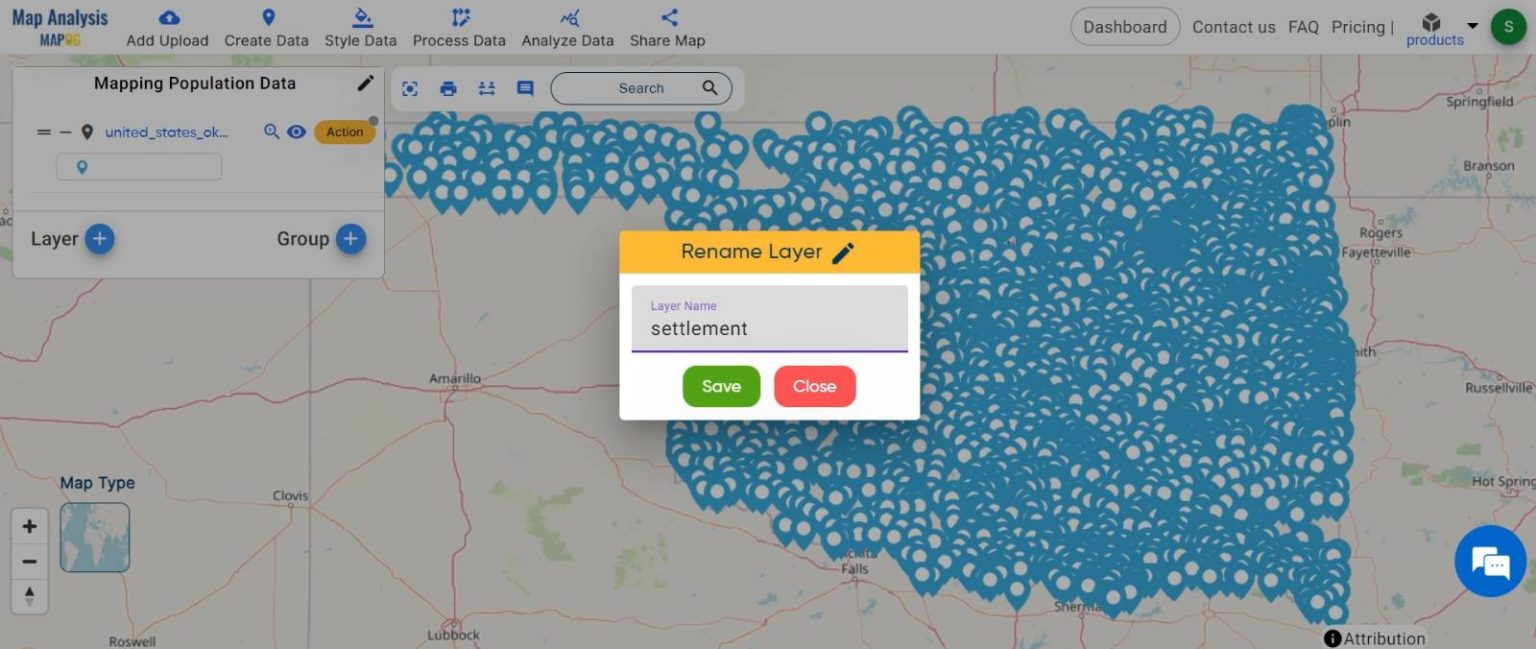The image size is (1536, 649).
Task: Click the pencil icon in Rename Layer header
Action: 843,253
